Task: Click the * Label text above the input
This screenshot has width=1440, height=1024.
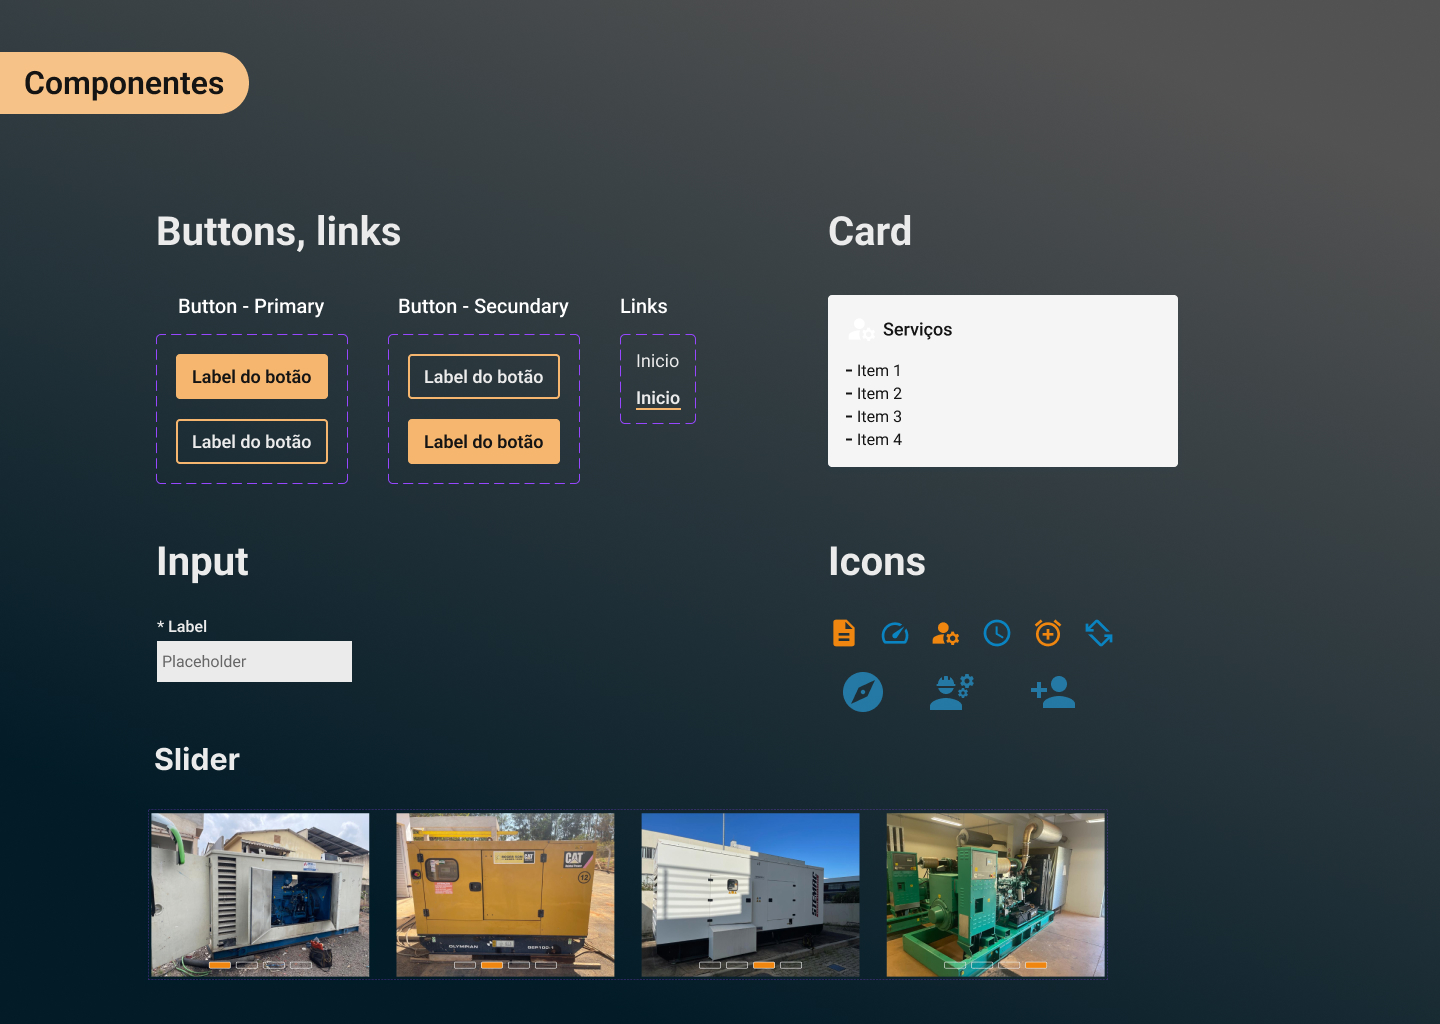Action: pyautogui.click(x=182, y=626)
